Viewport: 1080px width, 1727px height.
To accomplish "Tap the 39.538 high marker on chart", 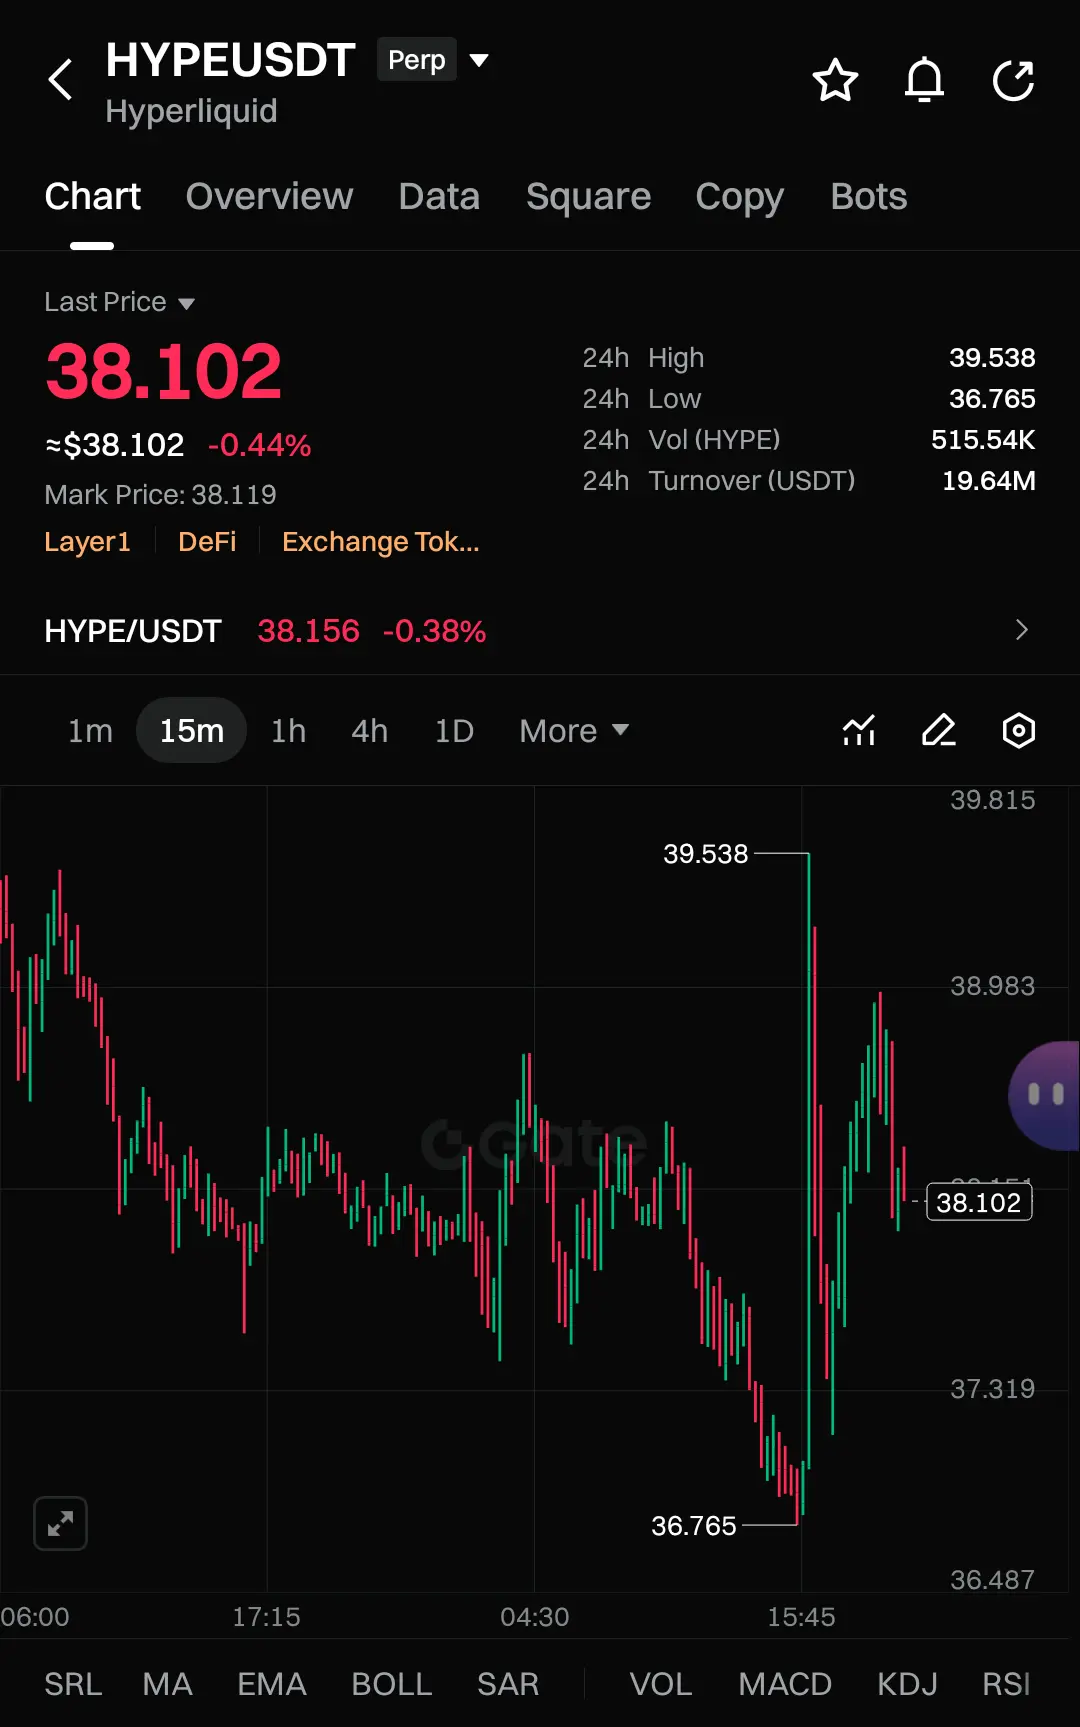I will [705, 854].
